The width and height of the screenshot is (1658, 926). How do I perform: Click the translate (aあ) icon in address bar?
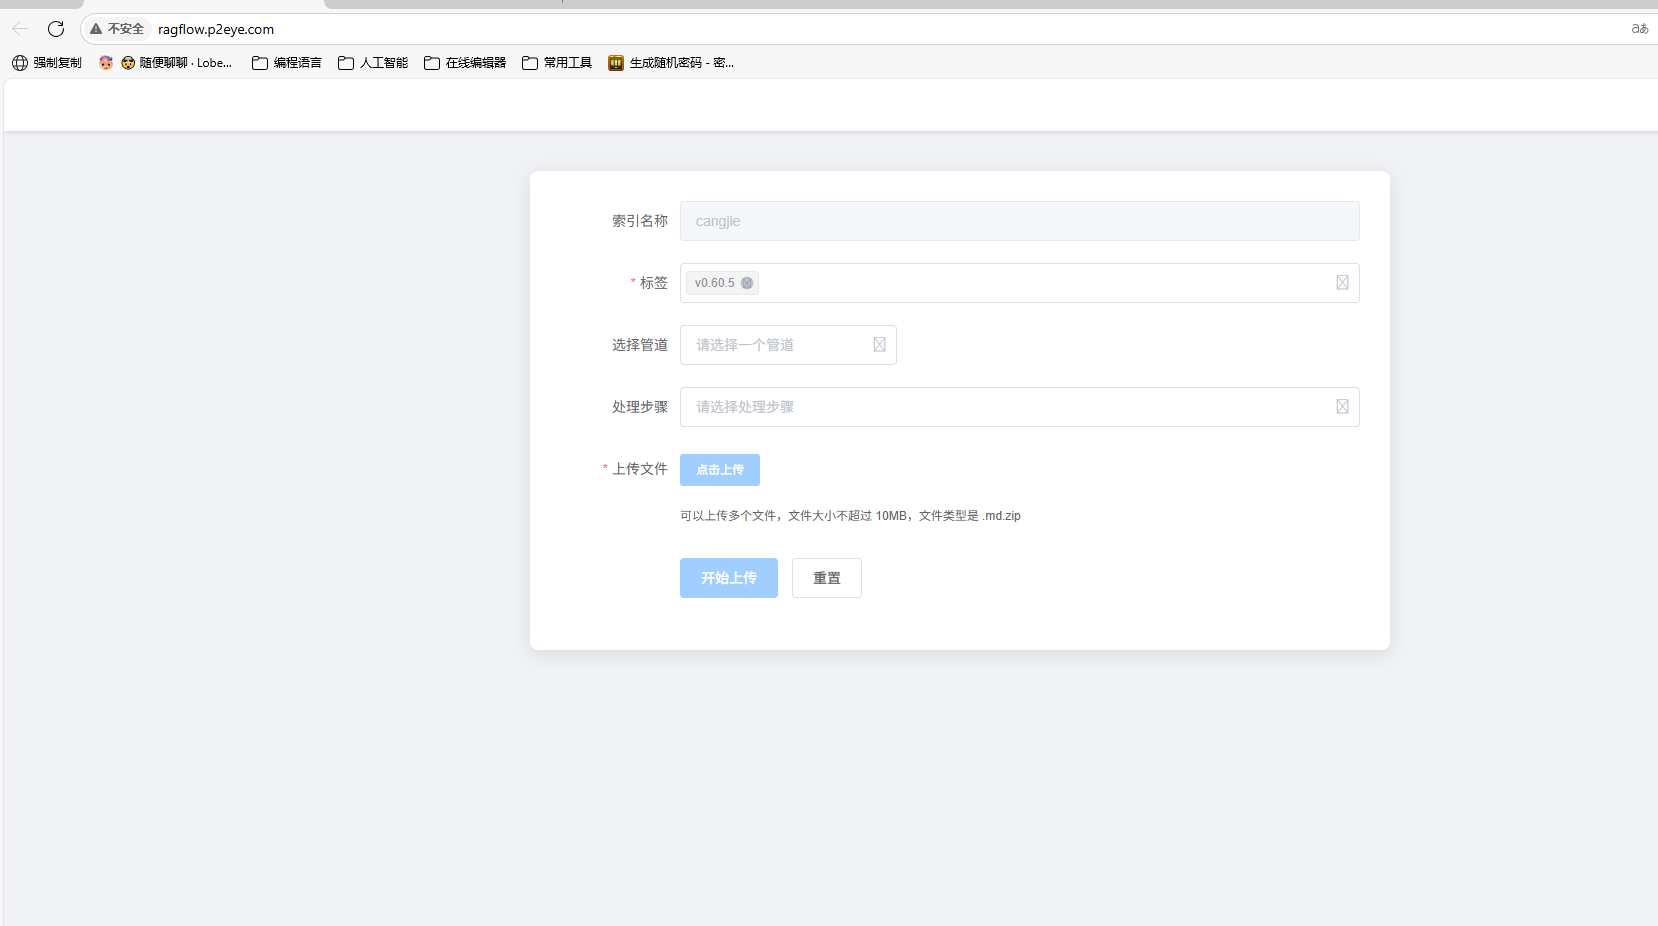coord(1639,29)
